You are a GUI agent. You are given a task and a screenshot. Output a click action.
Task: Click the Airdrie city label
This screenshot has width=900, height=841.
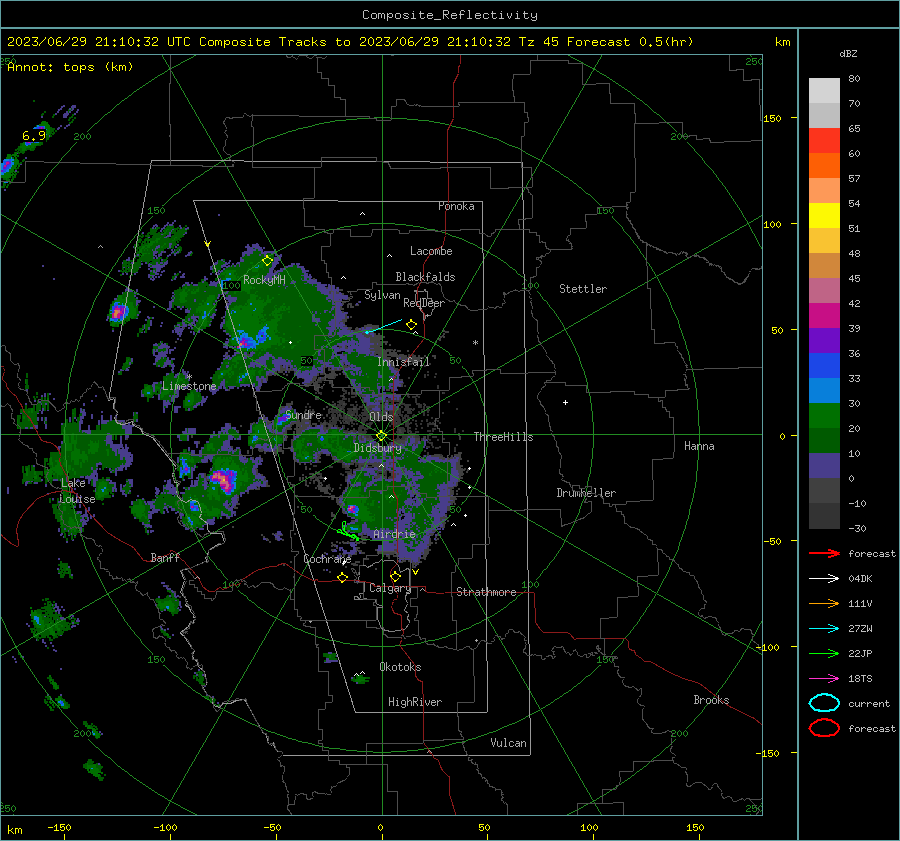pyautogui.click(x=394, y=534)
